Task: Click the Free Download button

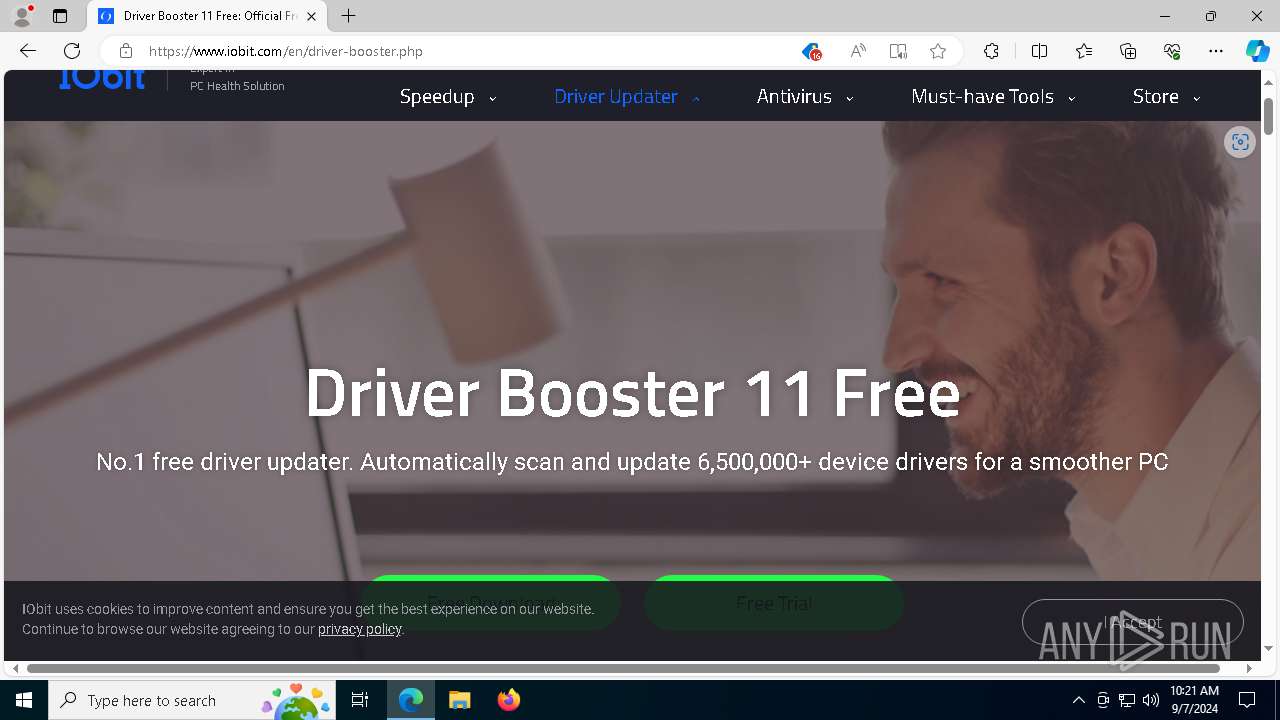Action: 490,603
